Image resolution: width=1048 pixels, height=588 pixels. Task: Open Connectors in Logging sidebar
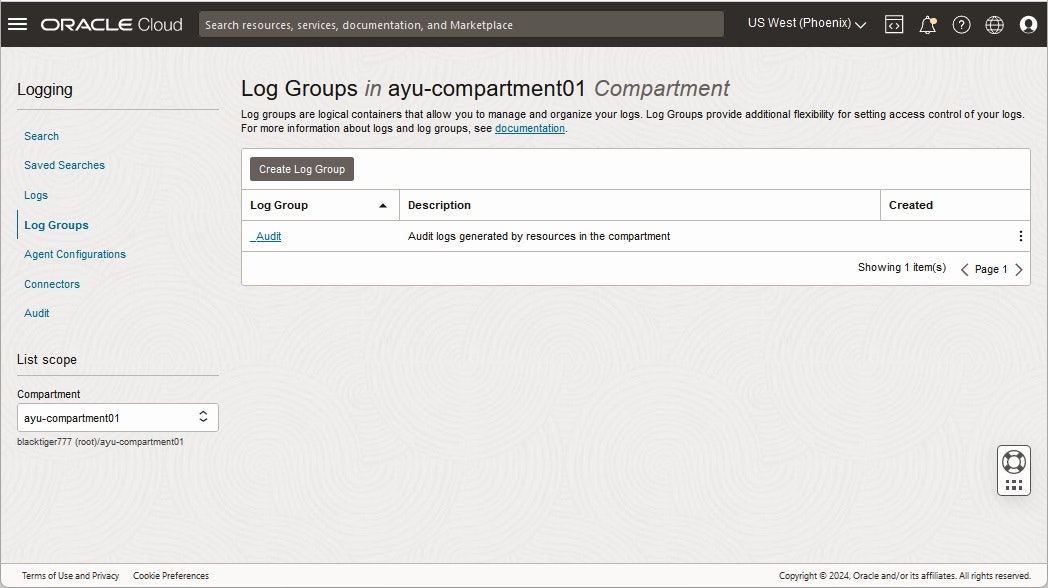(x=52, y=284)
